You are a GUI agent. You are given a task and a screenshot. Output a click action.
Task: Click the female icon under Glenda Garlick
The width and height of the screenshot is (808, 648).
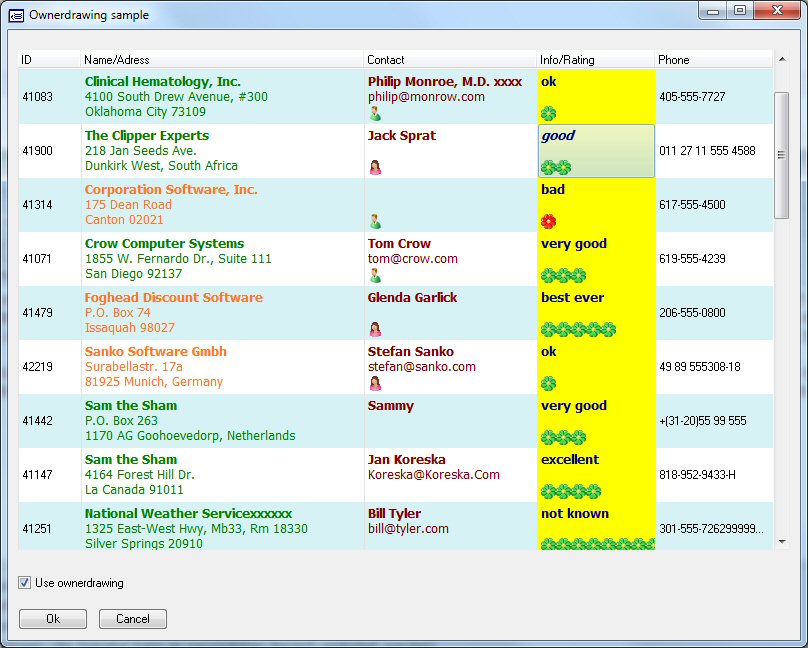375,329
